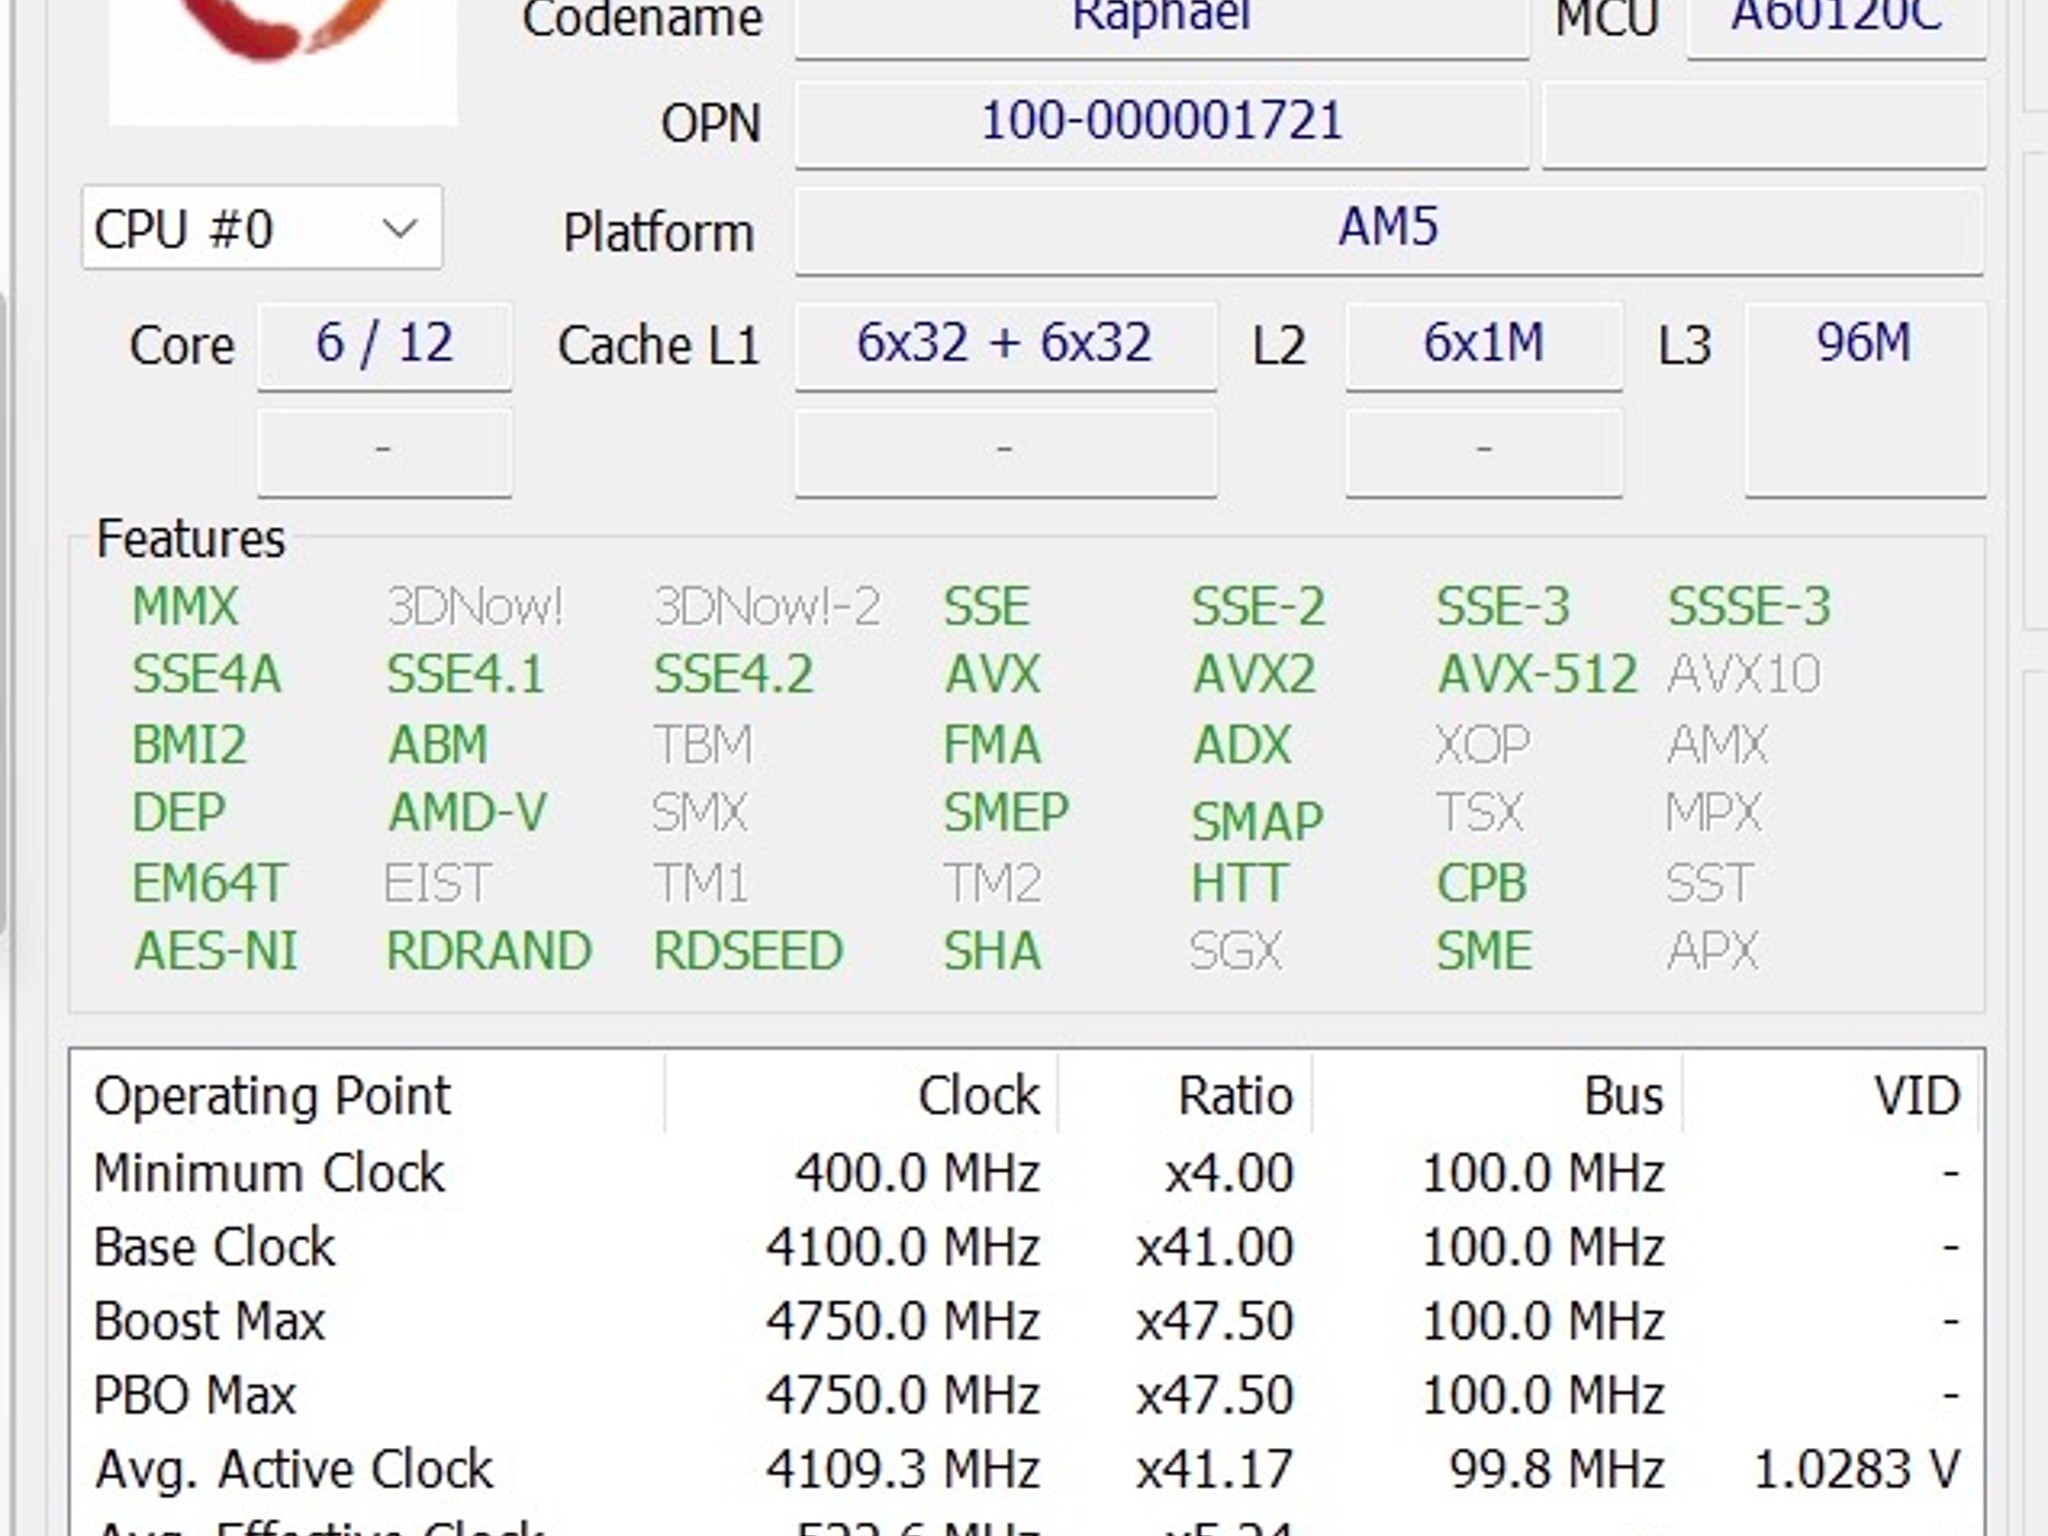Click the greyed XOP feature label
This screenshot has width=2048, height=1536.
click(x=1483, y=745)
